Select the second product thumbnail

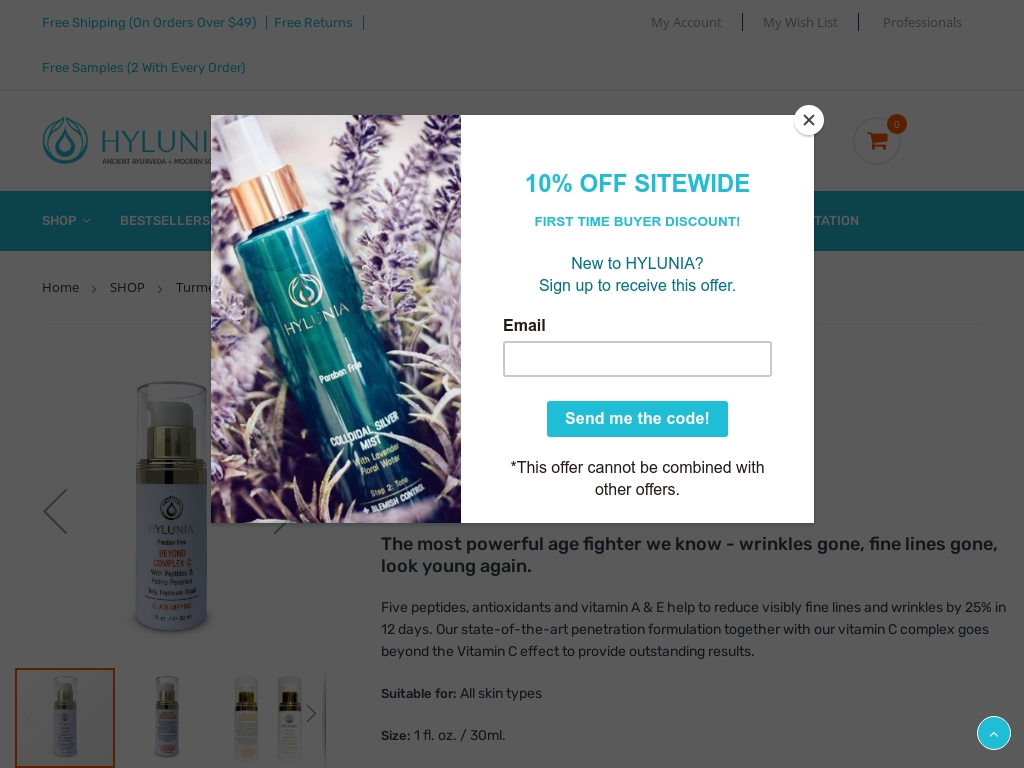(167, 718)
